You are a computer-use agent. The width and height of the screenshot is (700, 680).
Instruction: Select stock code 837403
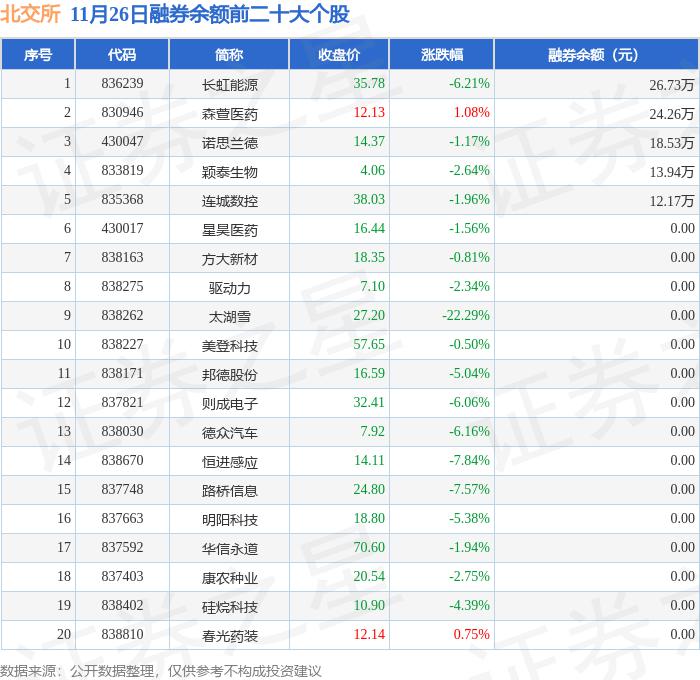[x=122, y=576]
